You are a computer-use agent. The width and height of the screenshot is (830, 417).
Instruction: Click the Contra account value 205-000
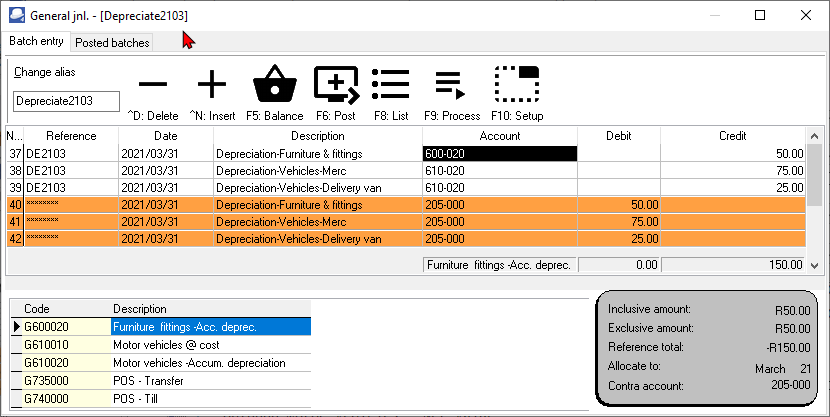[x=790, y=385]
